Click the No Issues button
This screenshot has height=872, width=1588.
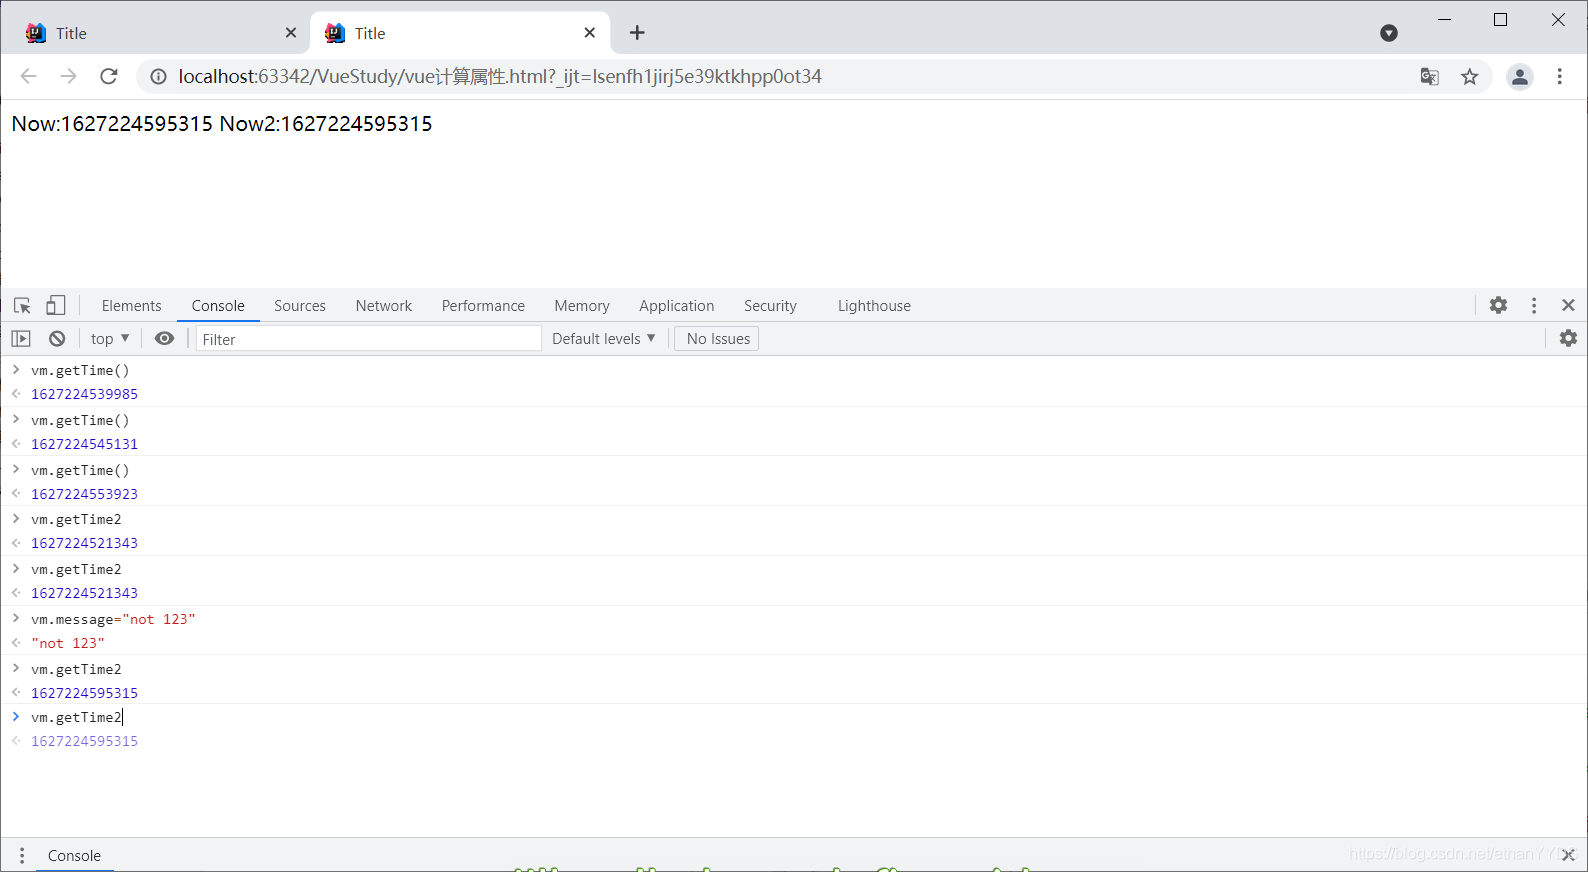click(717, 339)
